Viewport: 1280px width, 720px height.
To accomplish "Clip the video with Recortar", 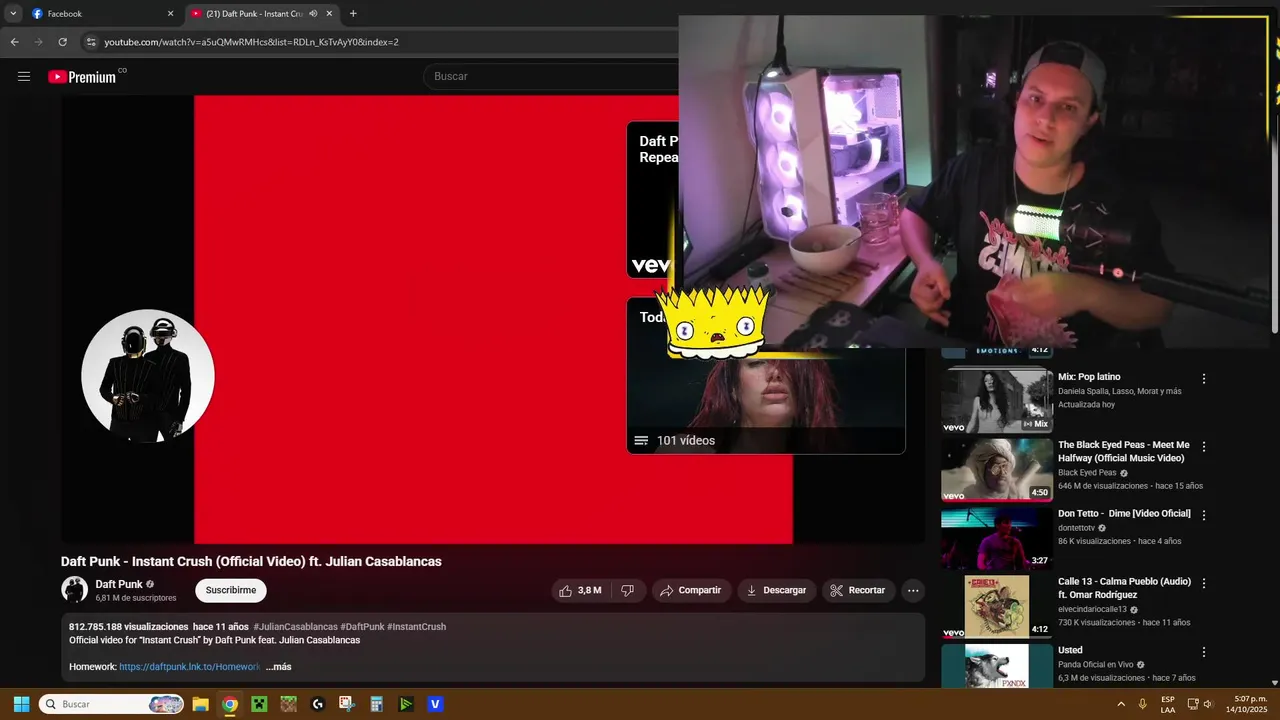I will click(859, 590).
